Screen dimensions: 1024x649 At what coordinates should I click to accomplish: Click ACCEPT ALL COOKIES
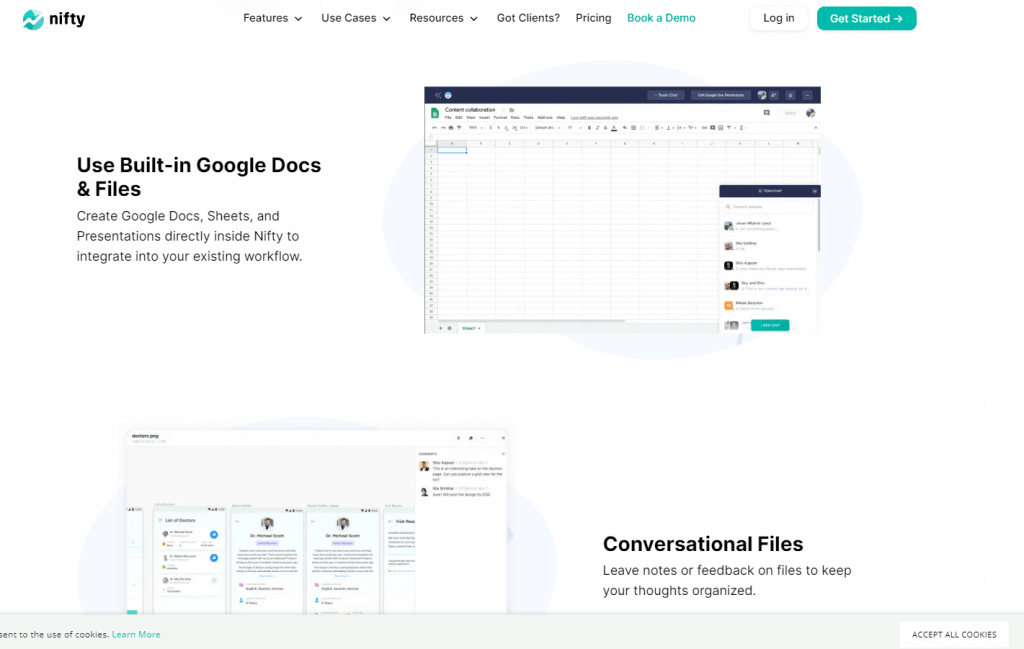[x=954, y=634]
